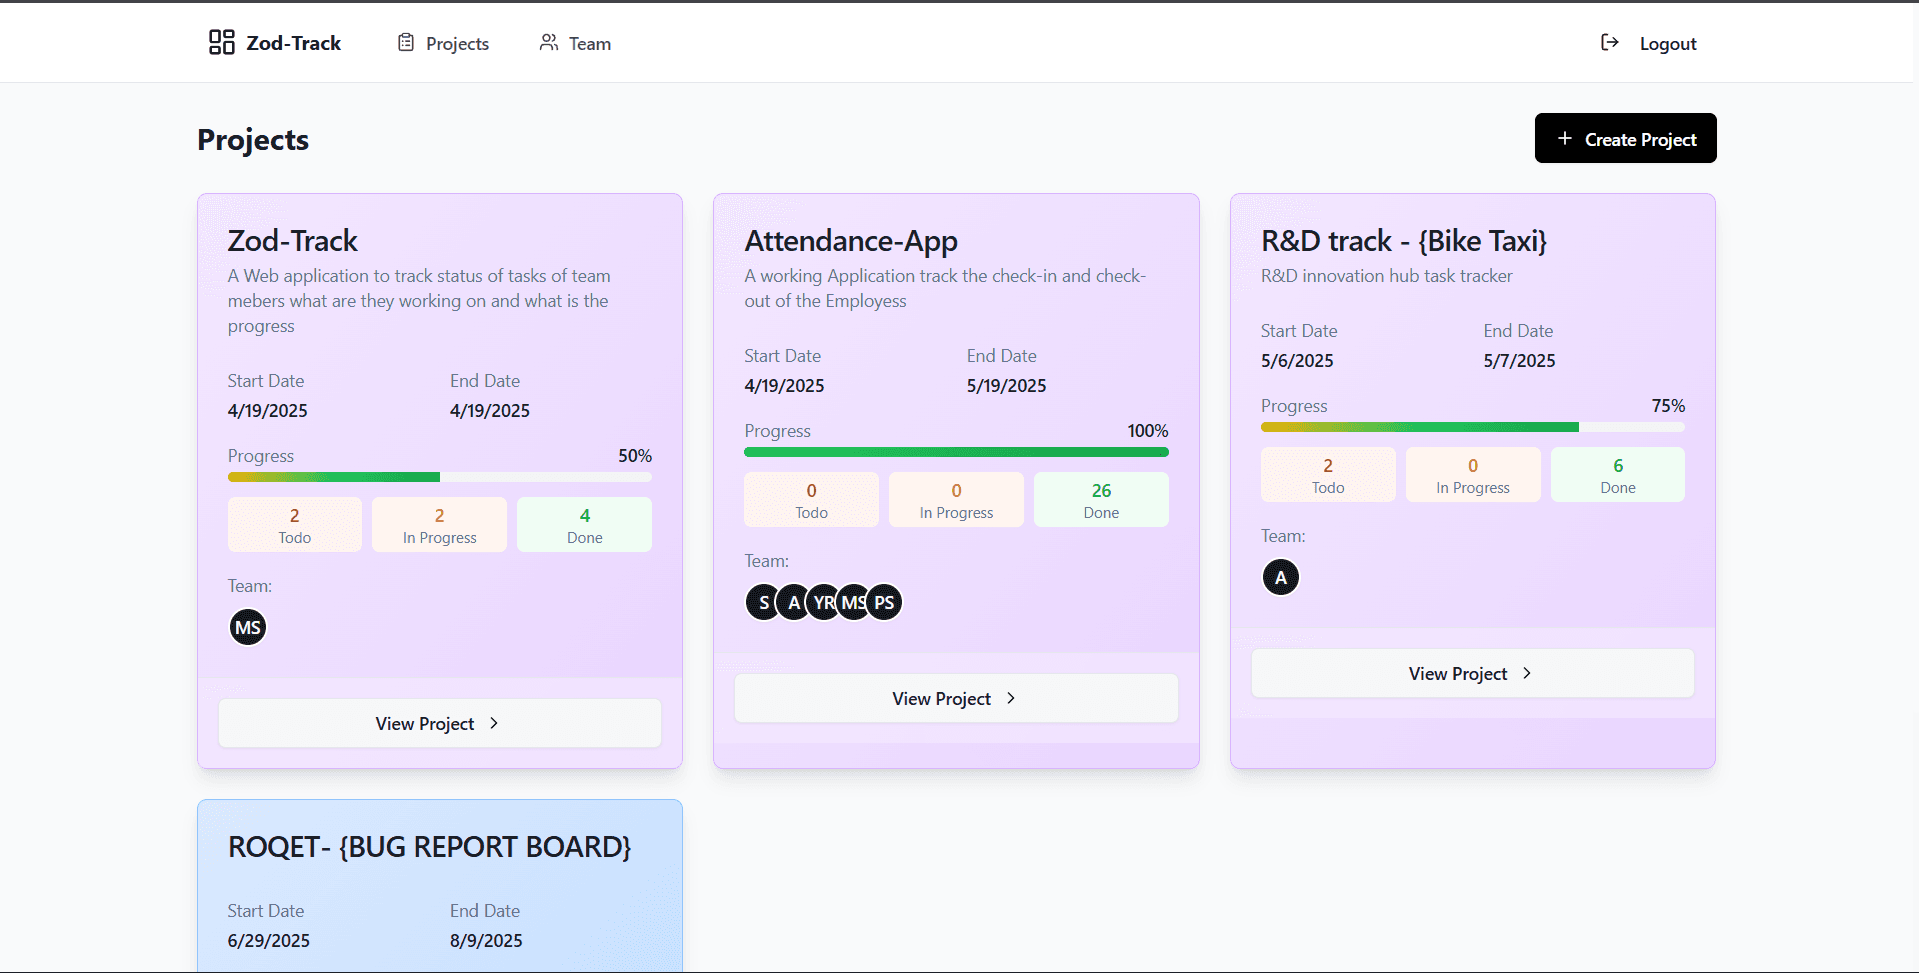
Task: Click the 100% progress value on Attendance-App
Action: click(x=1148, y=431)
